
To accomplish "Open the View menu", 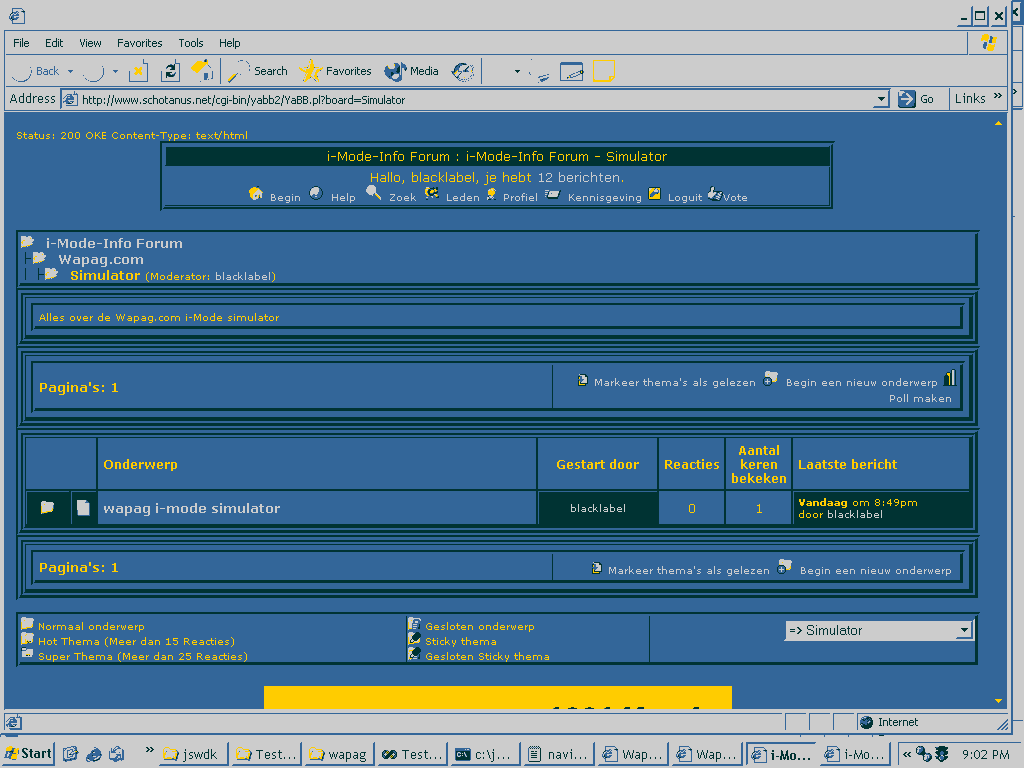I will tap(90, 43).
